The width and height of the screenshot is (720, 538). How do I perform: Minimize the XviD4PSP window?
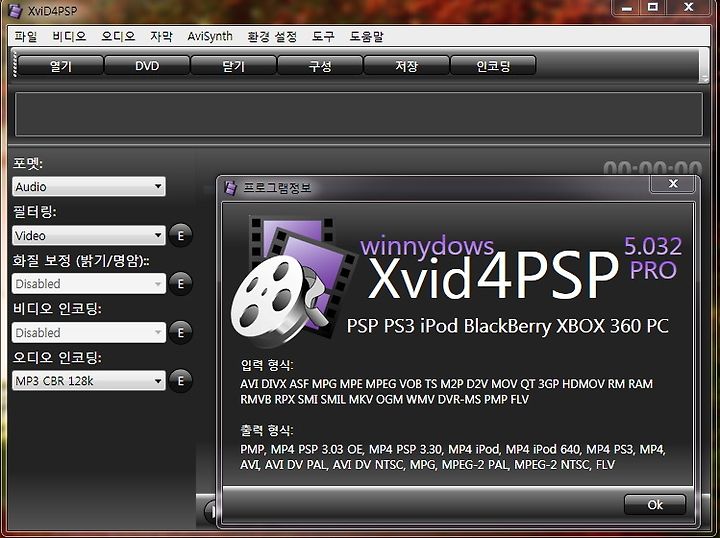coord(627,8)
